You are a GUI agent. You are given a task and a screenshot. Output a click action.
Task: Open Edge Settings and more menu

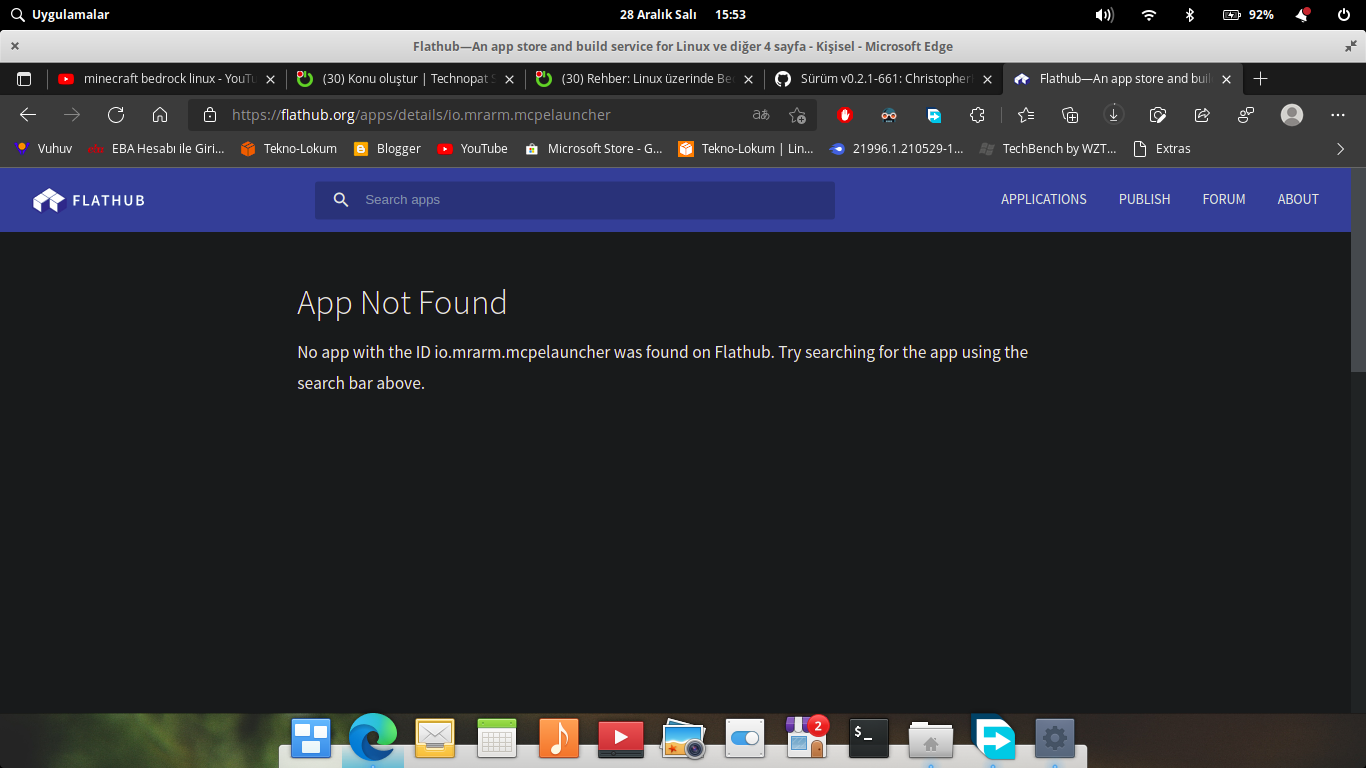point(1338,115)
